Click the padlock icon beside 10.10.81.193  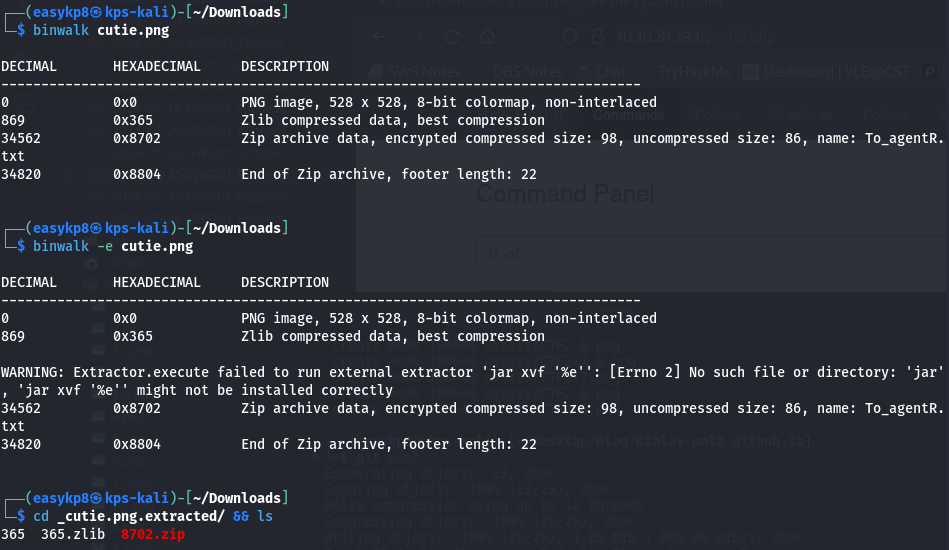pyautogui.click(x=599, y=37)
